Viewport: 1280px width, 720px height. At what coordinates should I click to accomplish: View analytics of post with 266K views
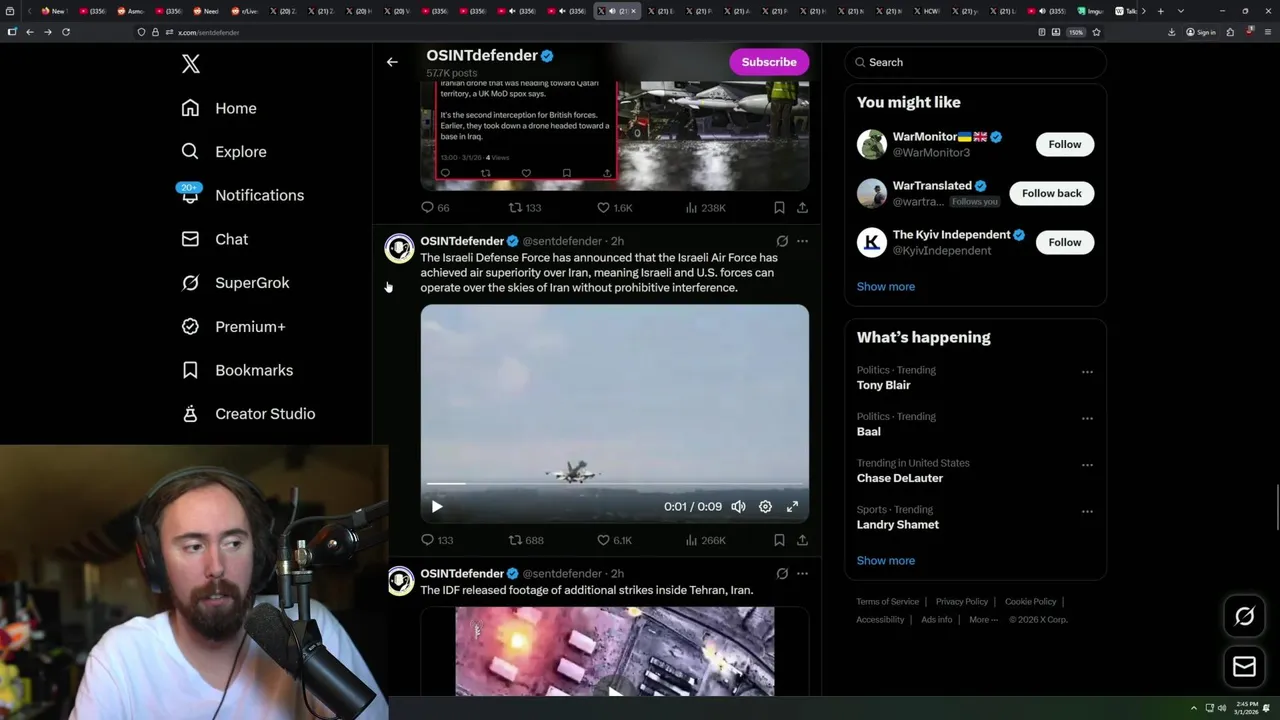click(x=705, y=540)
